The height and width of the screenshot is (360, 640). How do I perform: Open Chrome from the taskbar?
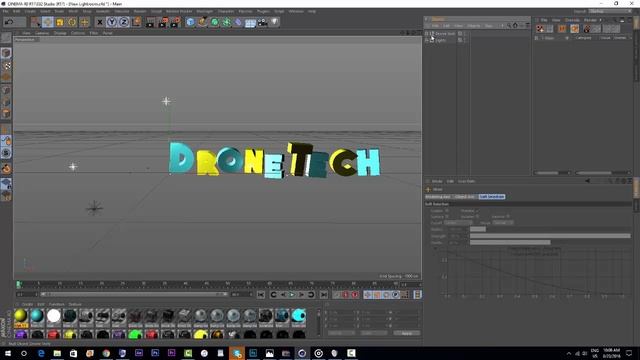(x=106, y=353)
